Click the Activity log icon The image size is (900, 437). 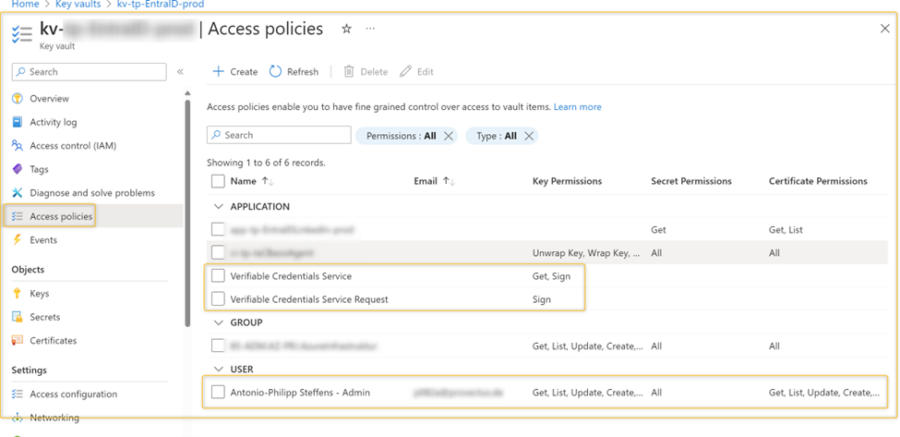(17, 122)
